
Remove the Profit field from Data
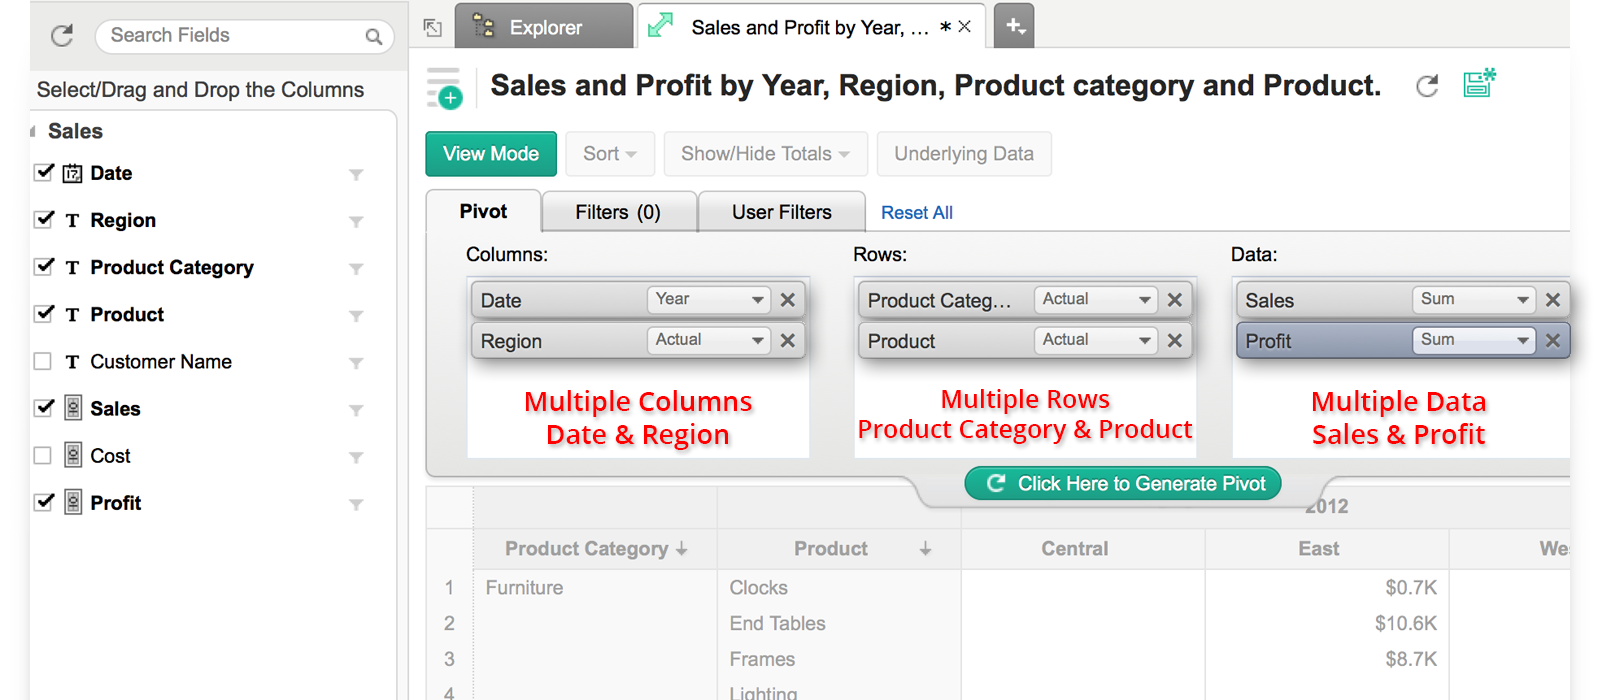click(x=1552, y=341)
